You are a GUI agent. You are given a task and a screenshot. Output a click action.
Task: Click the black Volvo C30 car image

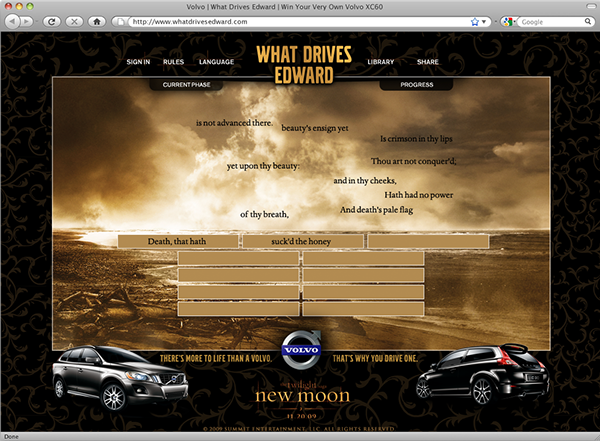coord(483,374)
